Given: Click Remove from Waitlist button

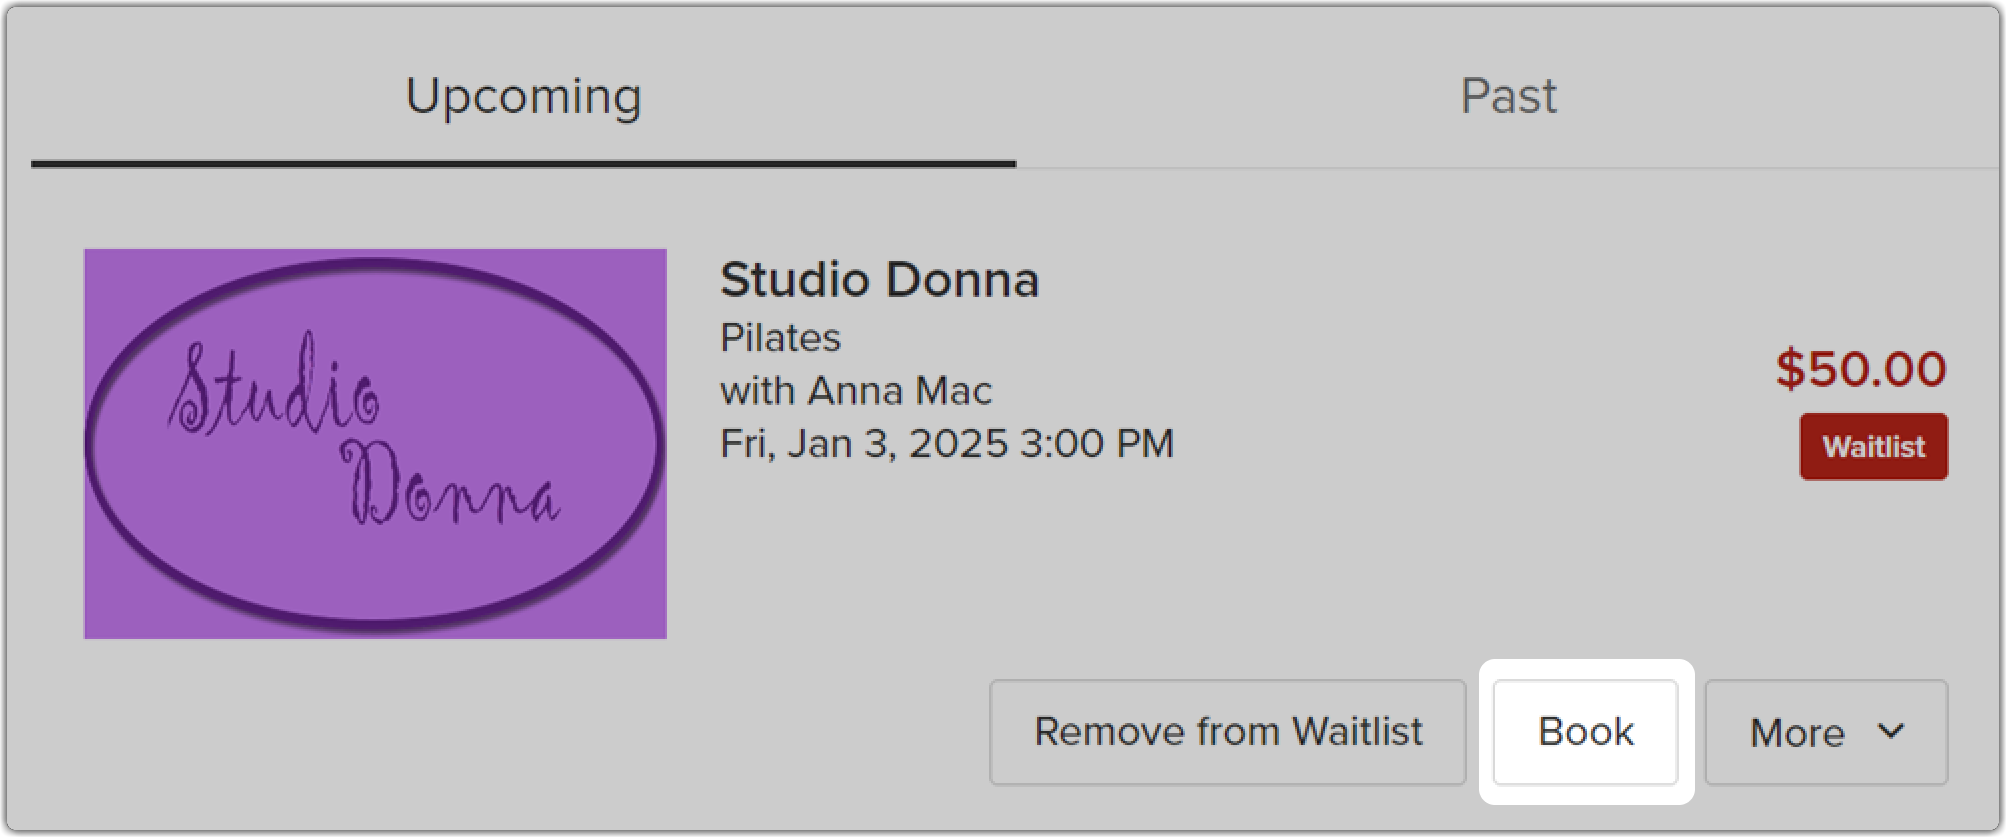Looking at the screenshot, I should coord(1228,732).
